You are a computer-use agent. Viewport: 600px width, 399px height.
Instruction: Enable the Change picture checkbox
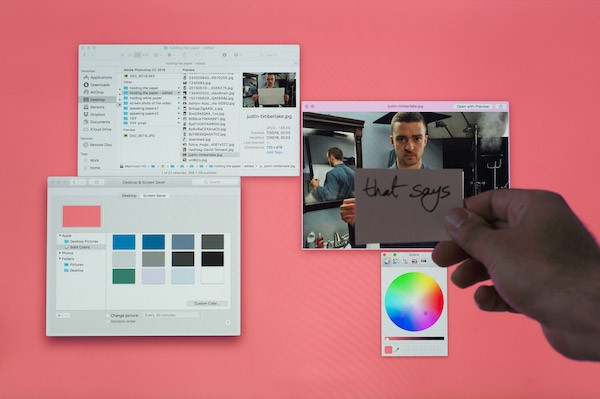tap(108, 316)
